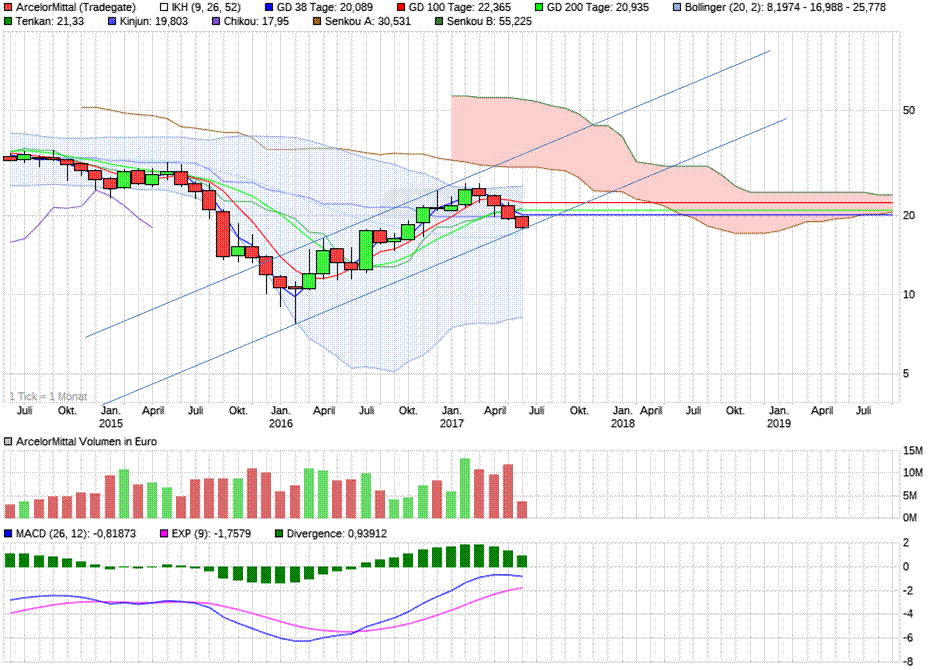Viewport: 942px width, 670px height.
Task: Click the ArcelorMittal (Tradegate) red legend icon
Action: (9, 7)
